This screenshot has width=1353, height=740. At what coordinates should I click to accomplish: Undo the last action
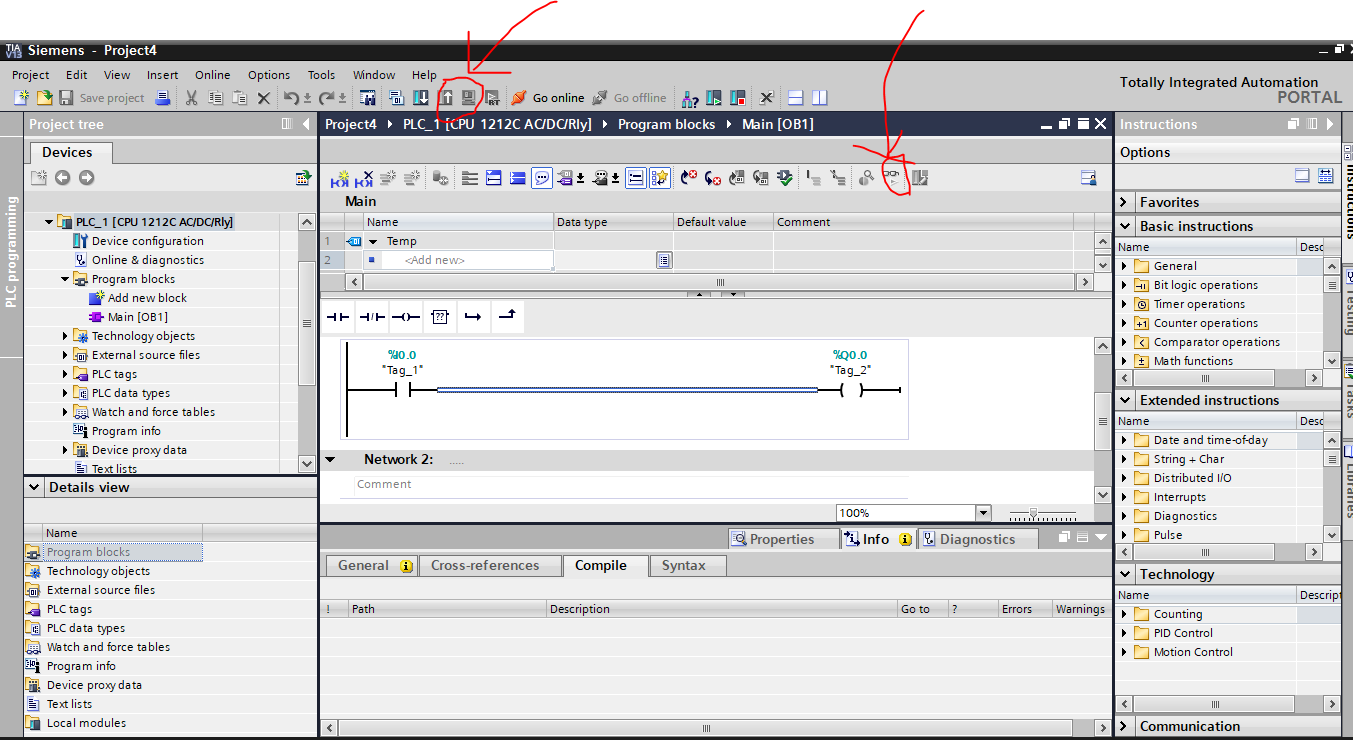pos(291,98)
